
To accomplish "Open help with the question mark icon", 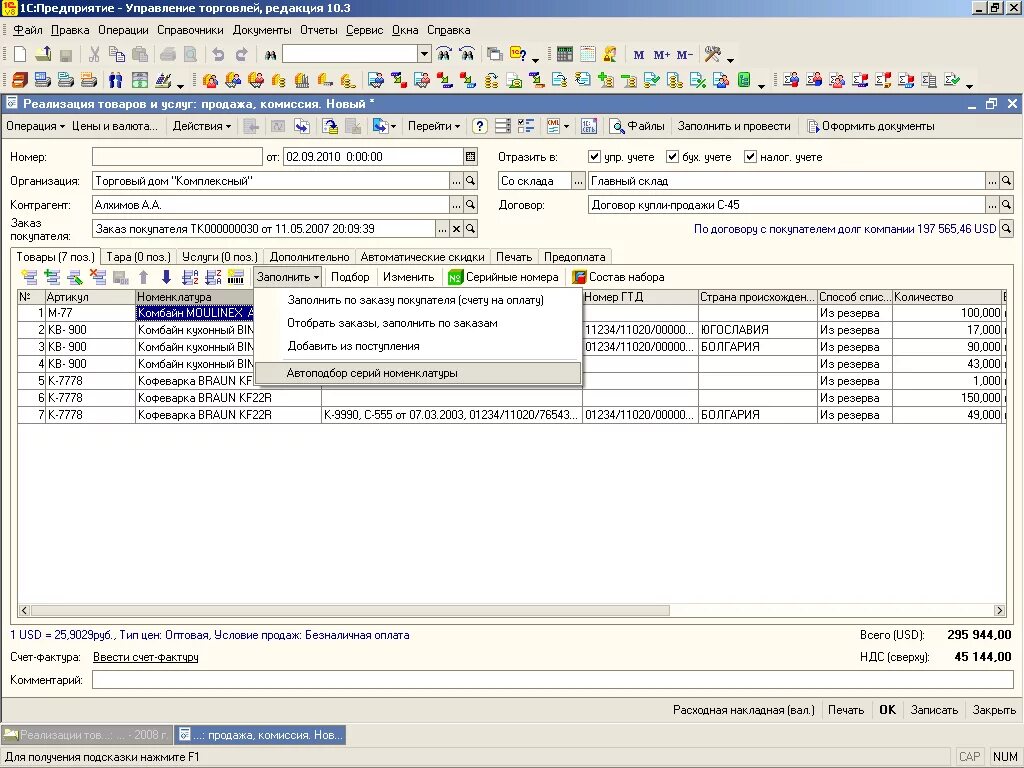I will pyautogui.click(x=479, y=126).
